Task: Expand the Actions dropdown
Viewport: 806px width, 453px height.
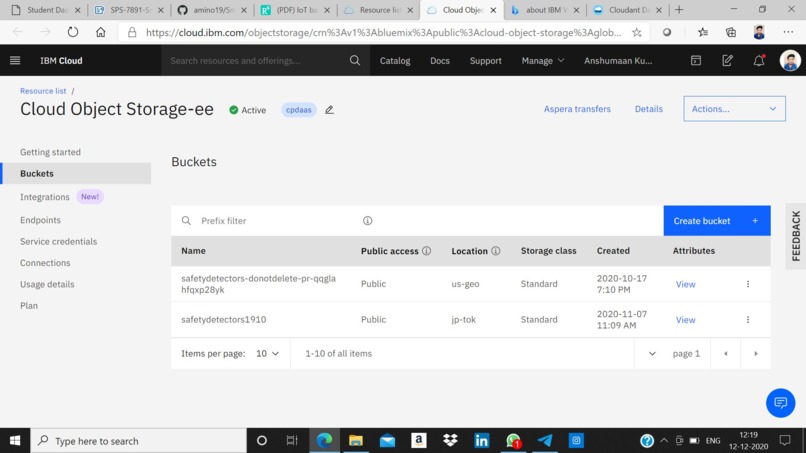Action: click(734, 109)
